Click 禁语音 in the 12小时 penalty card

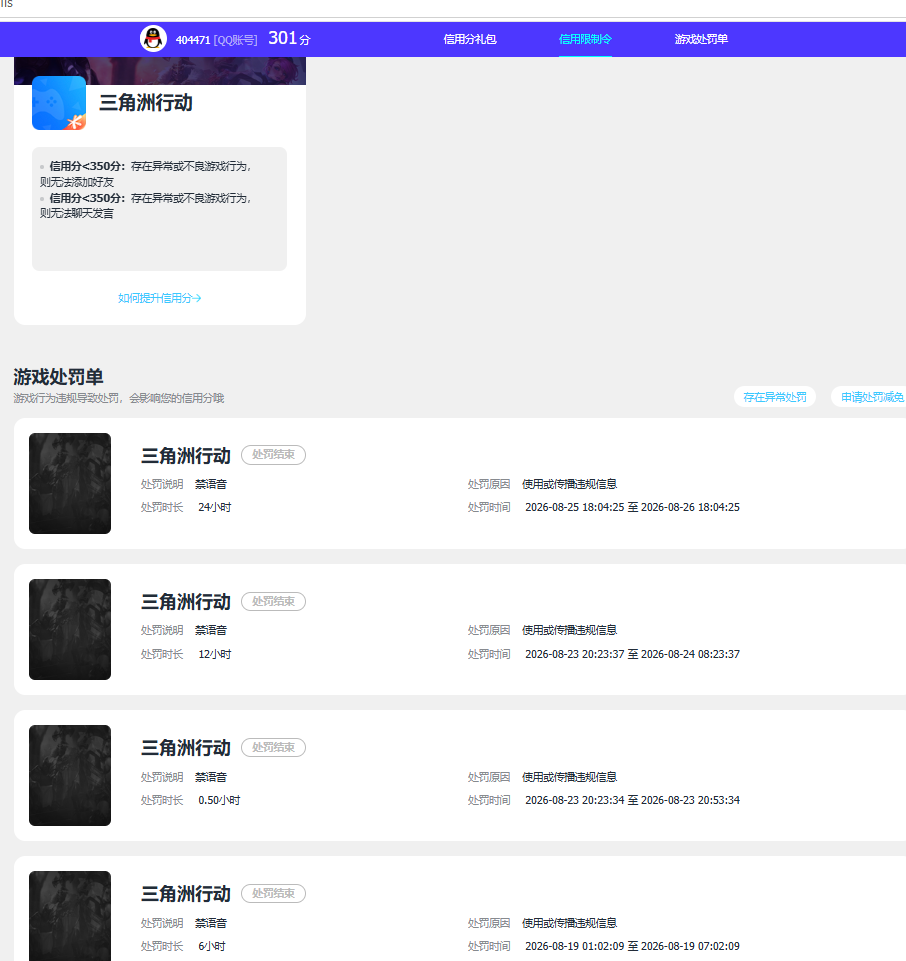point(211,630)
